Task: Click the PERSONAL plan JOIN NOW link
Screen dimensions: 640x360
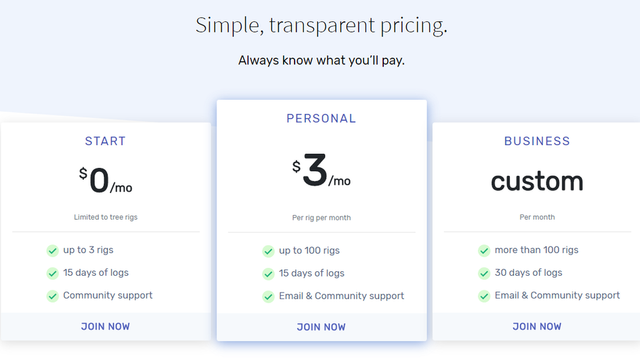Action: [321, 327]
